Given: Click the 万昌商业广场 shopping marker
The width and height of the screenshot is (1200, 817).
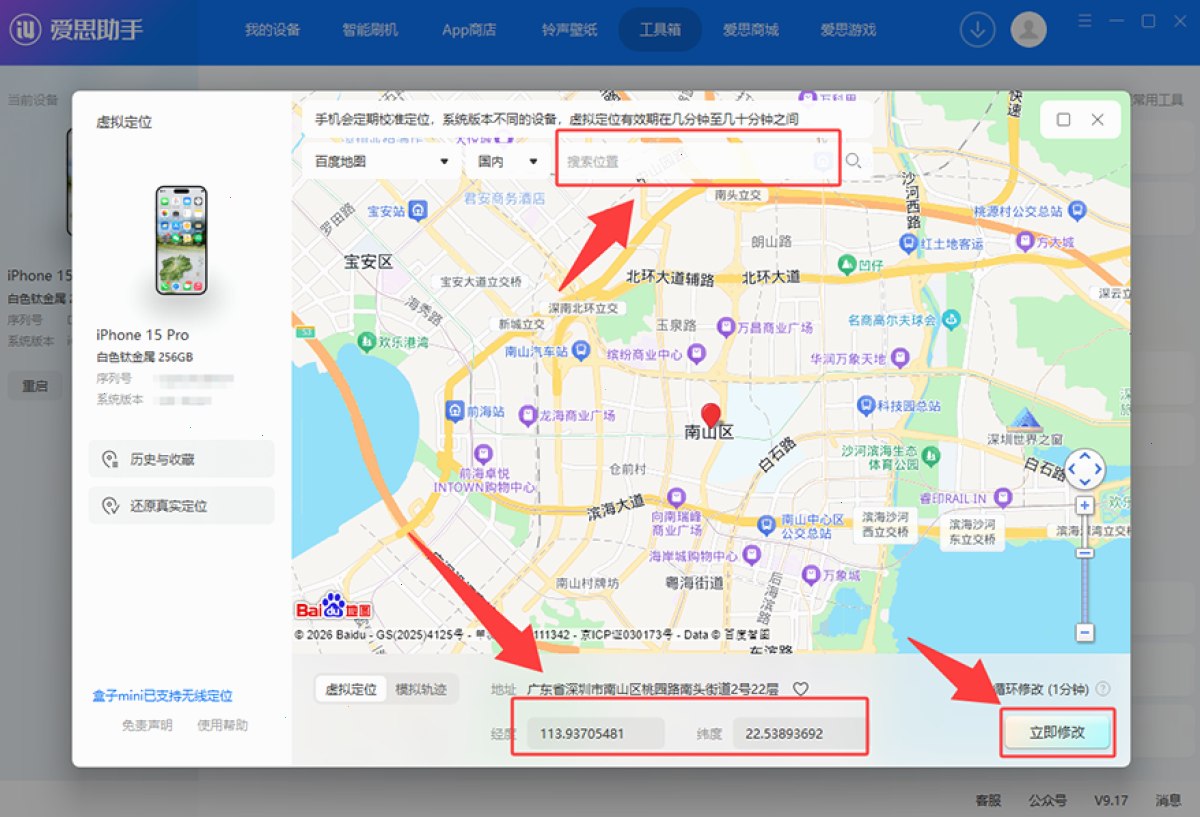Looking at the screenshot, I should [x=725, y=327].
